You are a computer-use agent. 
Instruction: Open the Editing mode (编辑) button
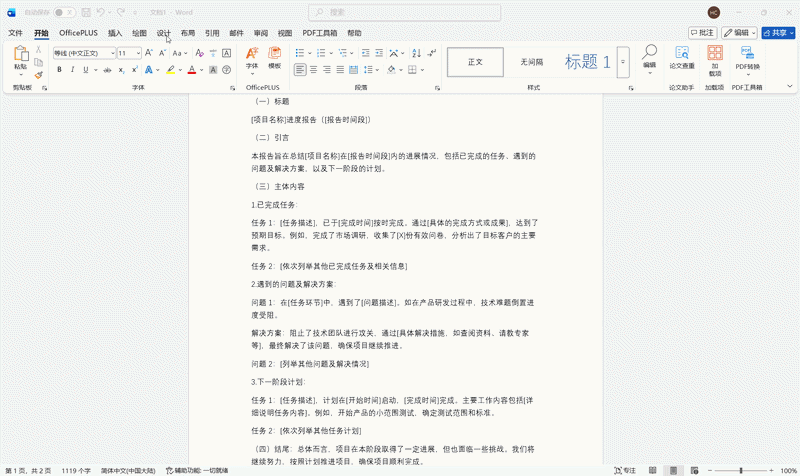[739, 33]
